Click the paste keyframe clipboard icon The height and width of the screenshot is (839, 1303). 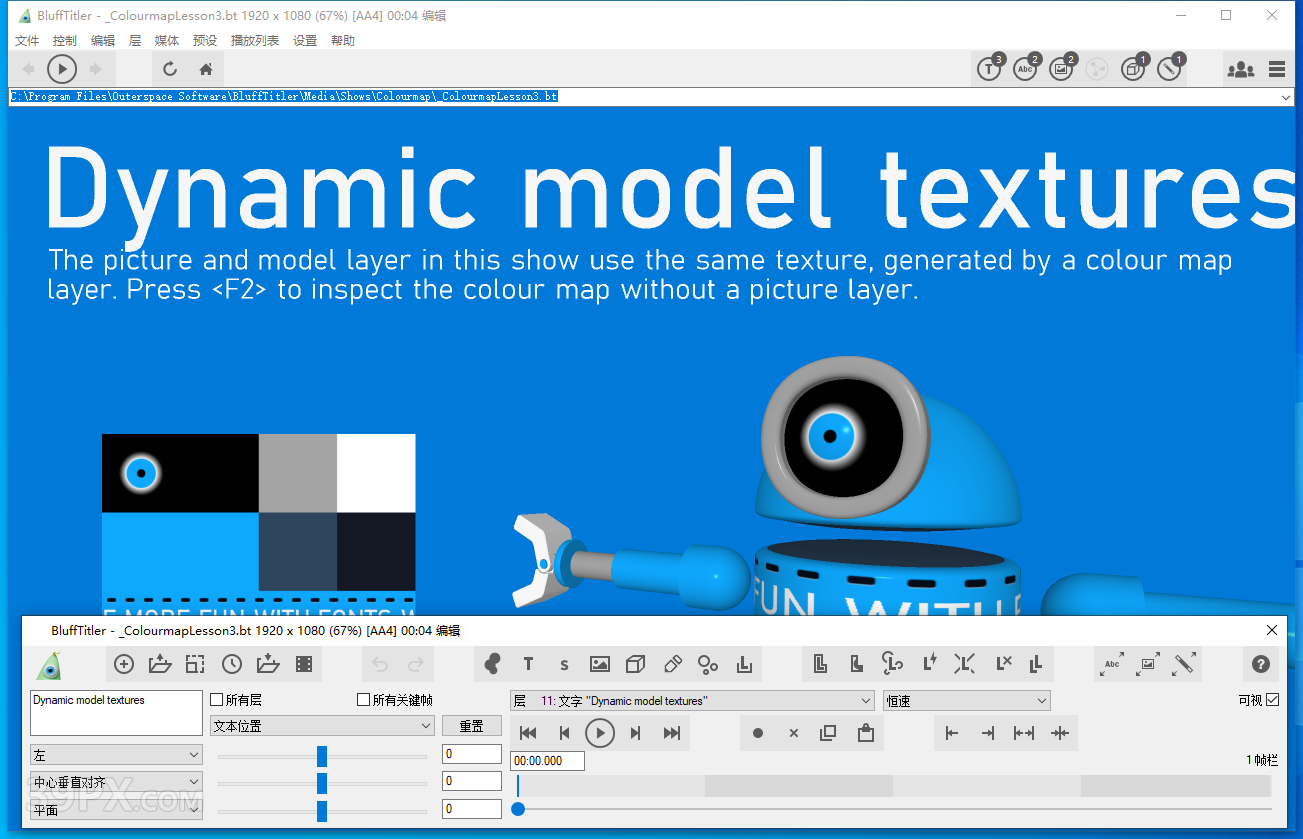[x=866, y=733]
